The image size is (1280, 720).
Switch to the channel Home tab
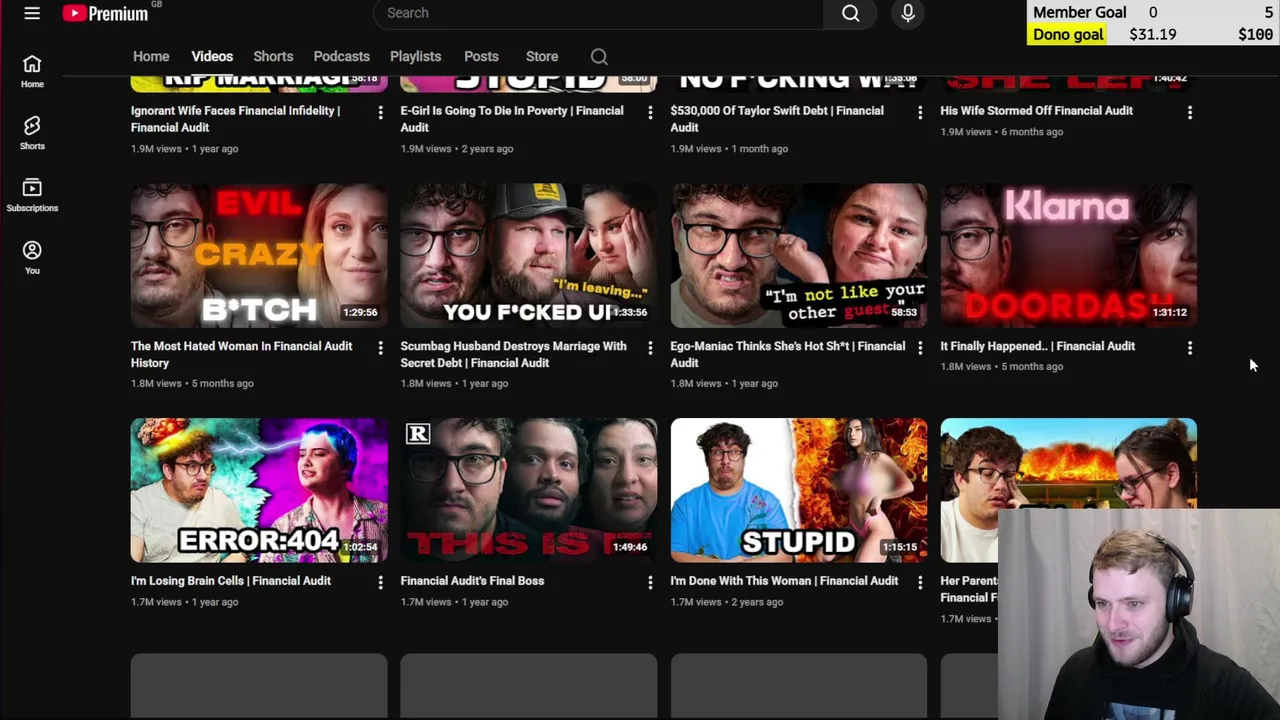click(151, 57)
